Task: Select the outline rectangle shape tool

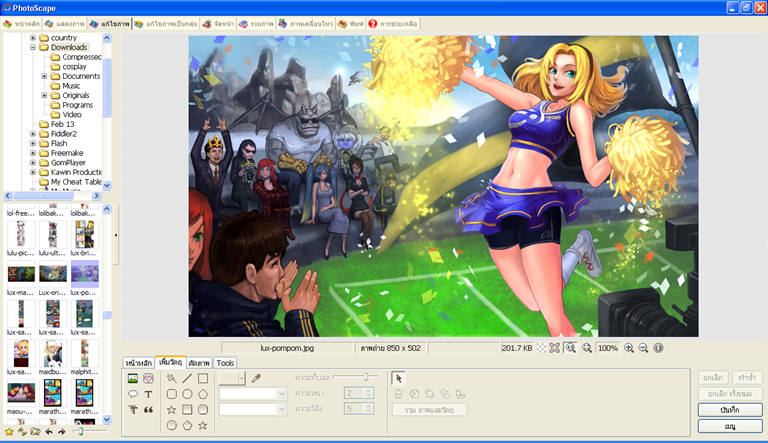Action: [x=203, y=378]
